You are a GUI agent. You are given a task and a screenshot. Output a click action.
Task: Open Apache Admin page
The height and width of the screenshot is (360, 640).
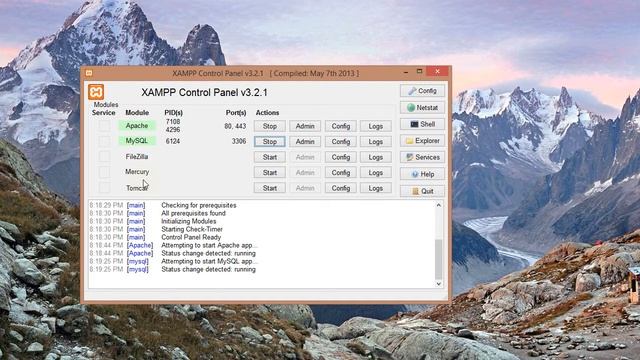coord(305,126)
